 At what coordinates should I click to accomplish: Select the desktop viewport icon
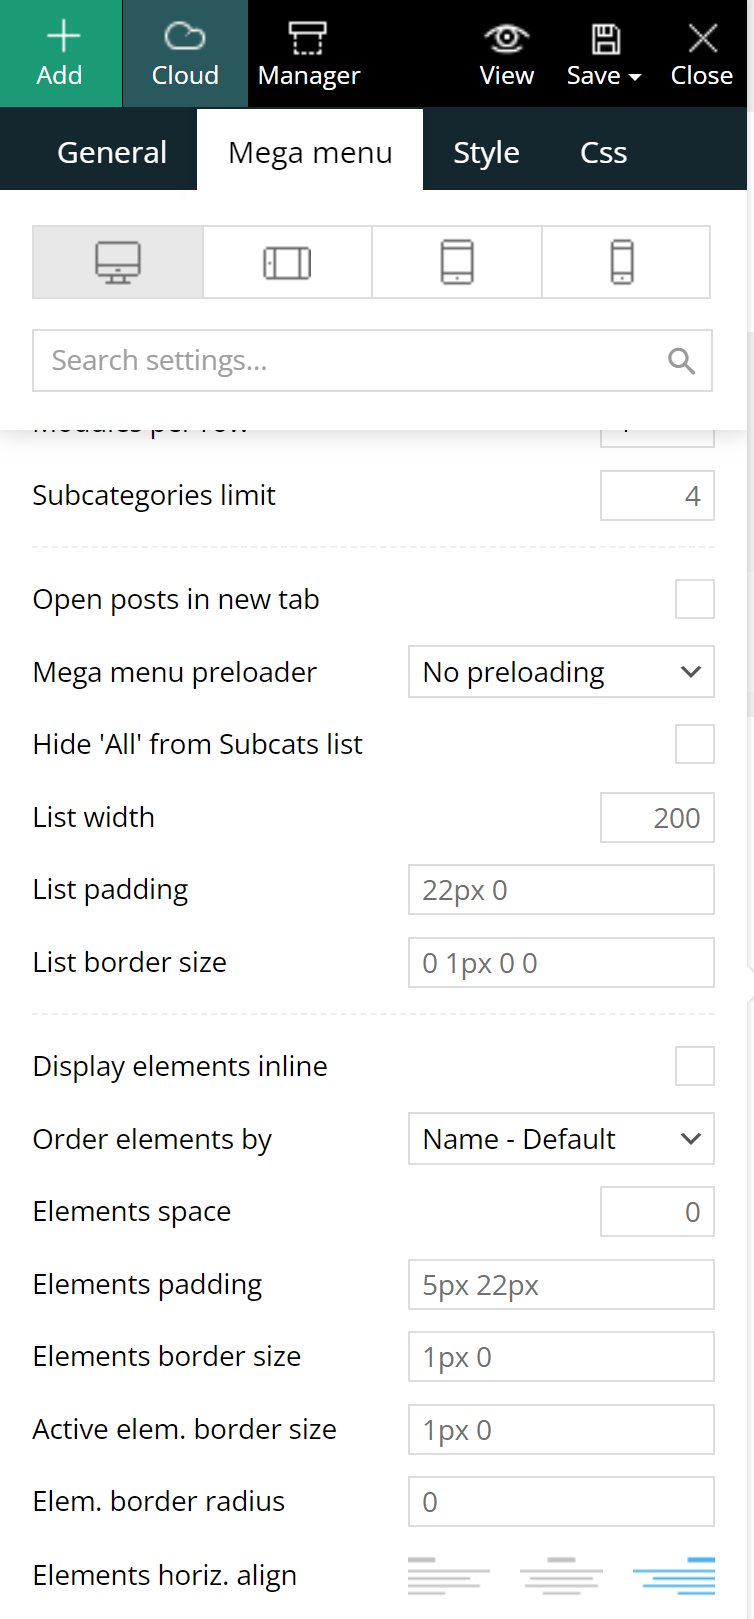point(118,262)
